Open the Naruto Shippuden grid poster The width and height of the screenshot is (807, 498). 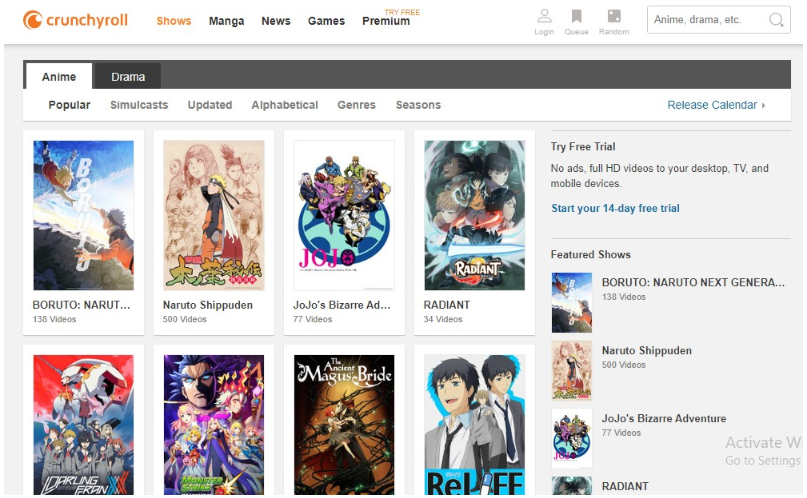(x=214, y=215)
